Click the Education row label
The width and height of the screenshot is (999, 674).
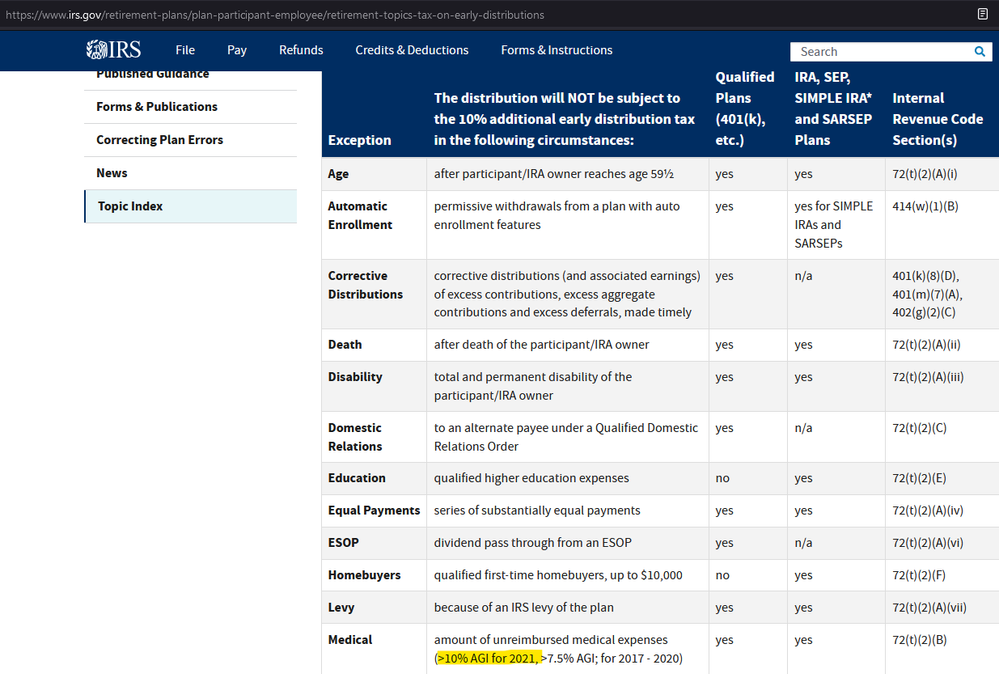(x=357, y=478)
